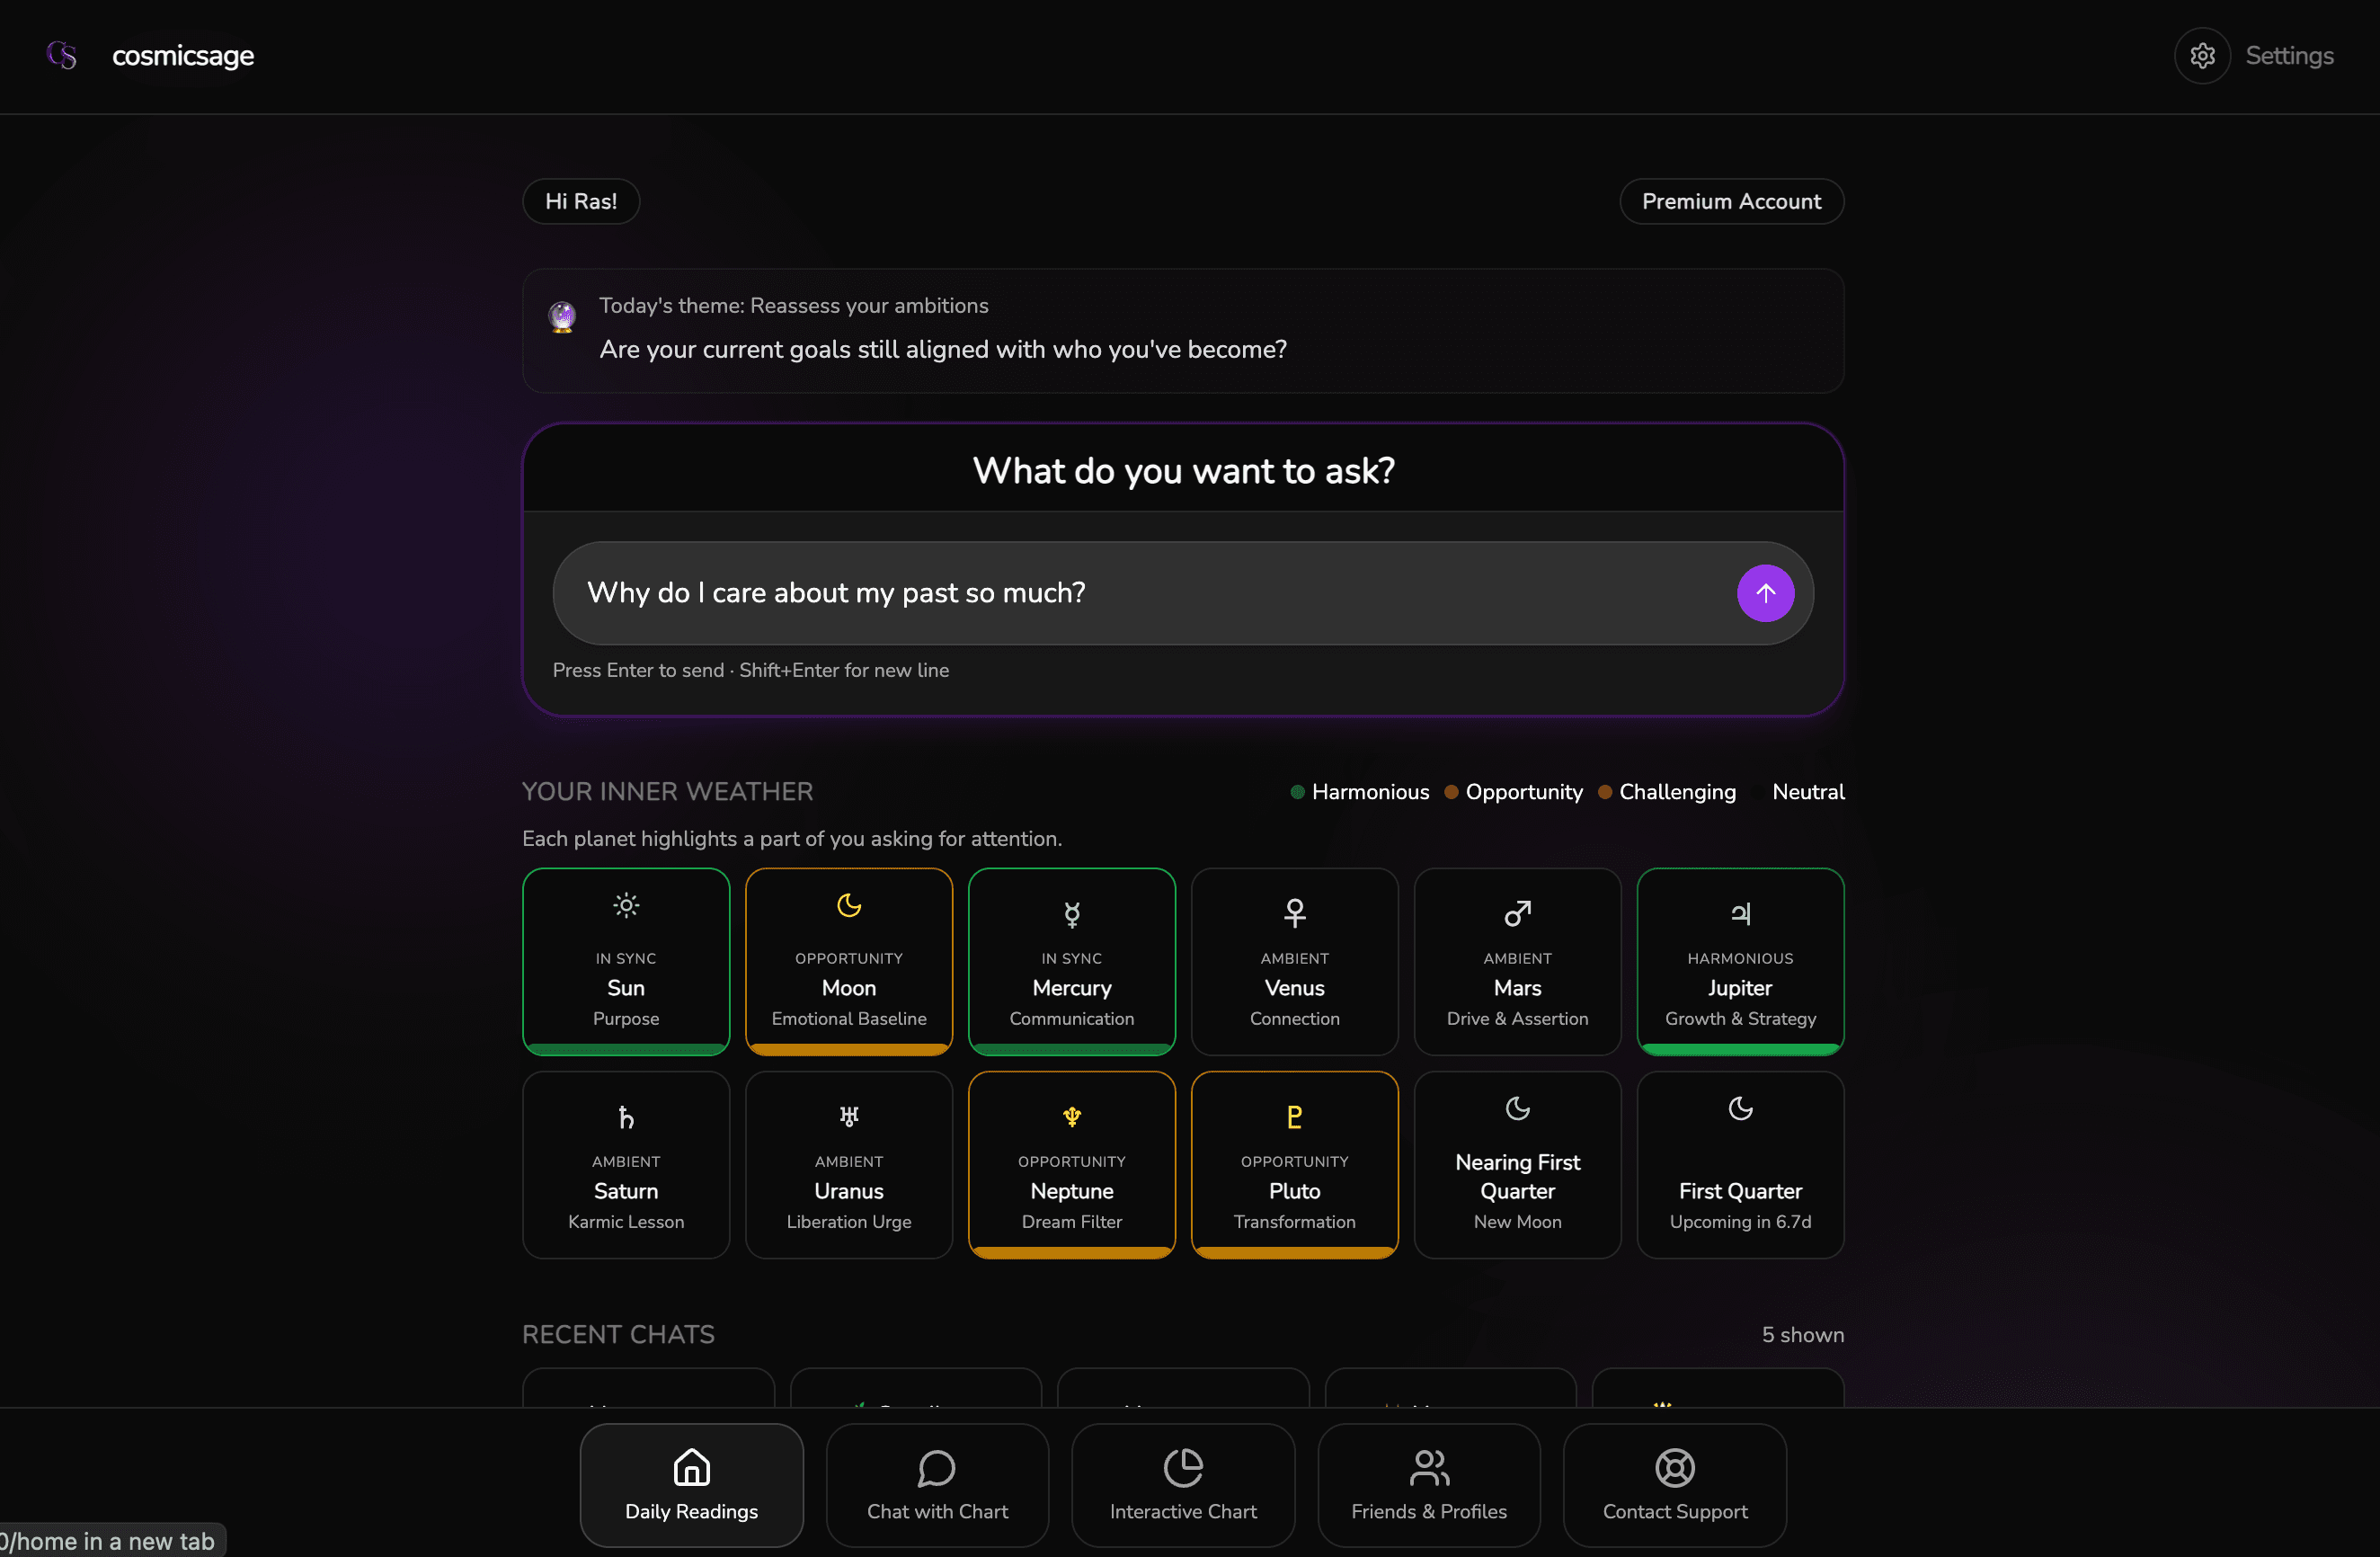Click the Premium Account badge
The width and height of the screenshot is (2380, 1557).
pyautogui.click(x=1731, y=201)
